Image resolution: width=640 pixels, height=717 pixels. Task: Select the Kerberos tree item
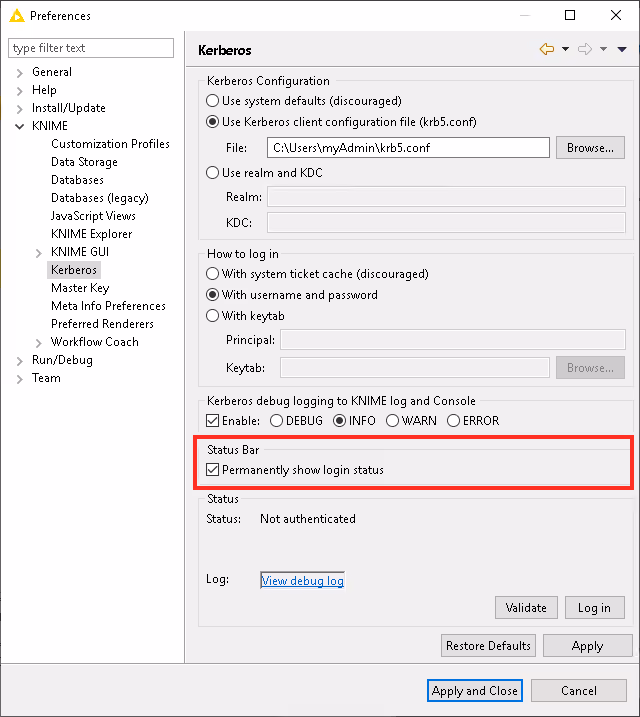74,270
